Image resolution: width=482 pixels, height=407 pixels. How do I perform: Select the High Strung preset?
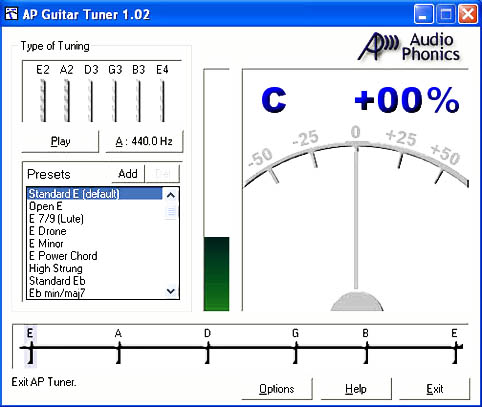click(95, 268)
